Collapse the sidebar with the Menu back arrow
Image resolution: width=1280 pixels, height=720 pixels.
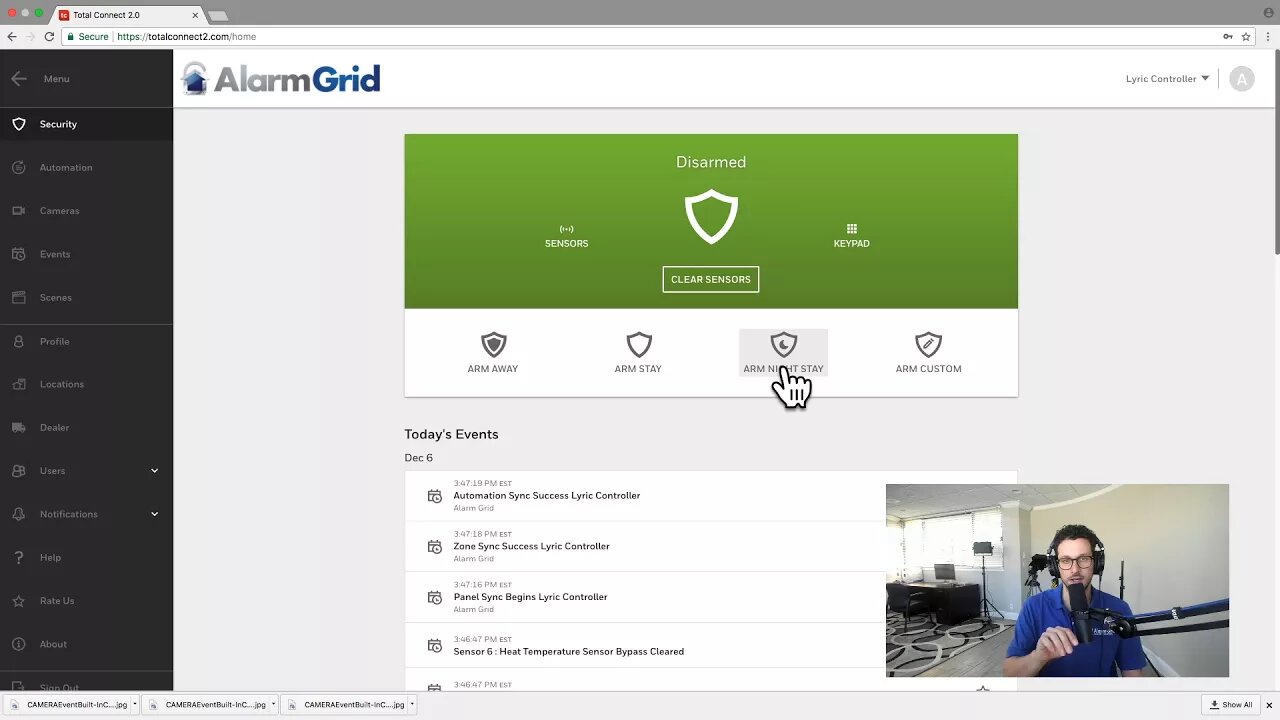[x=19, y=79]
